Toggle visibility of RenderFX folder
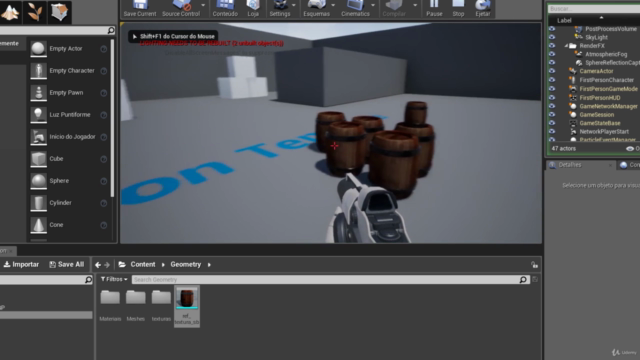The width and height of the screenshot is (640, 360). click(552, 46)
